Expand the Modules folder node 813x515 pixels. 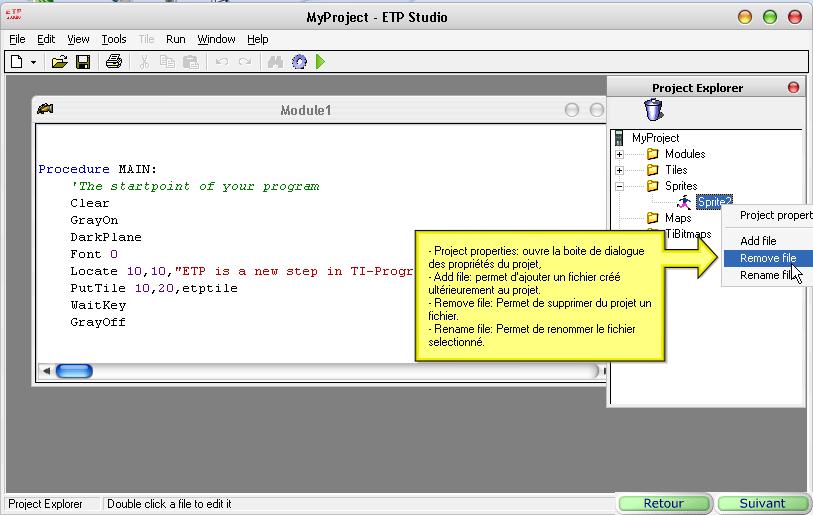pos(619,155)
